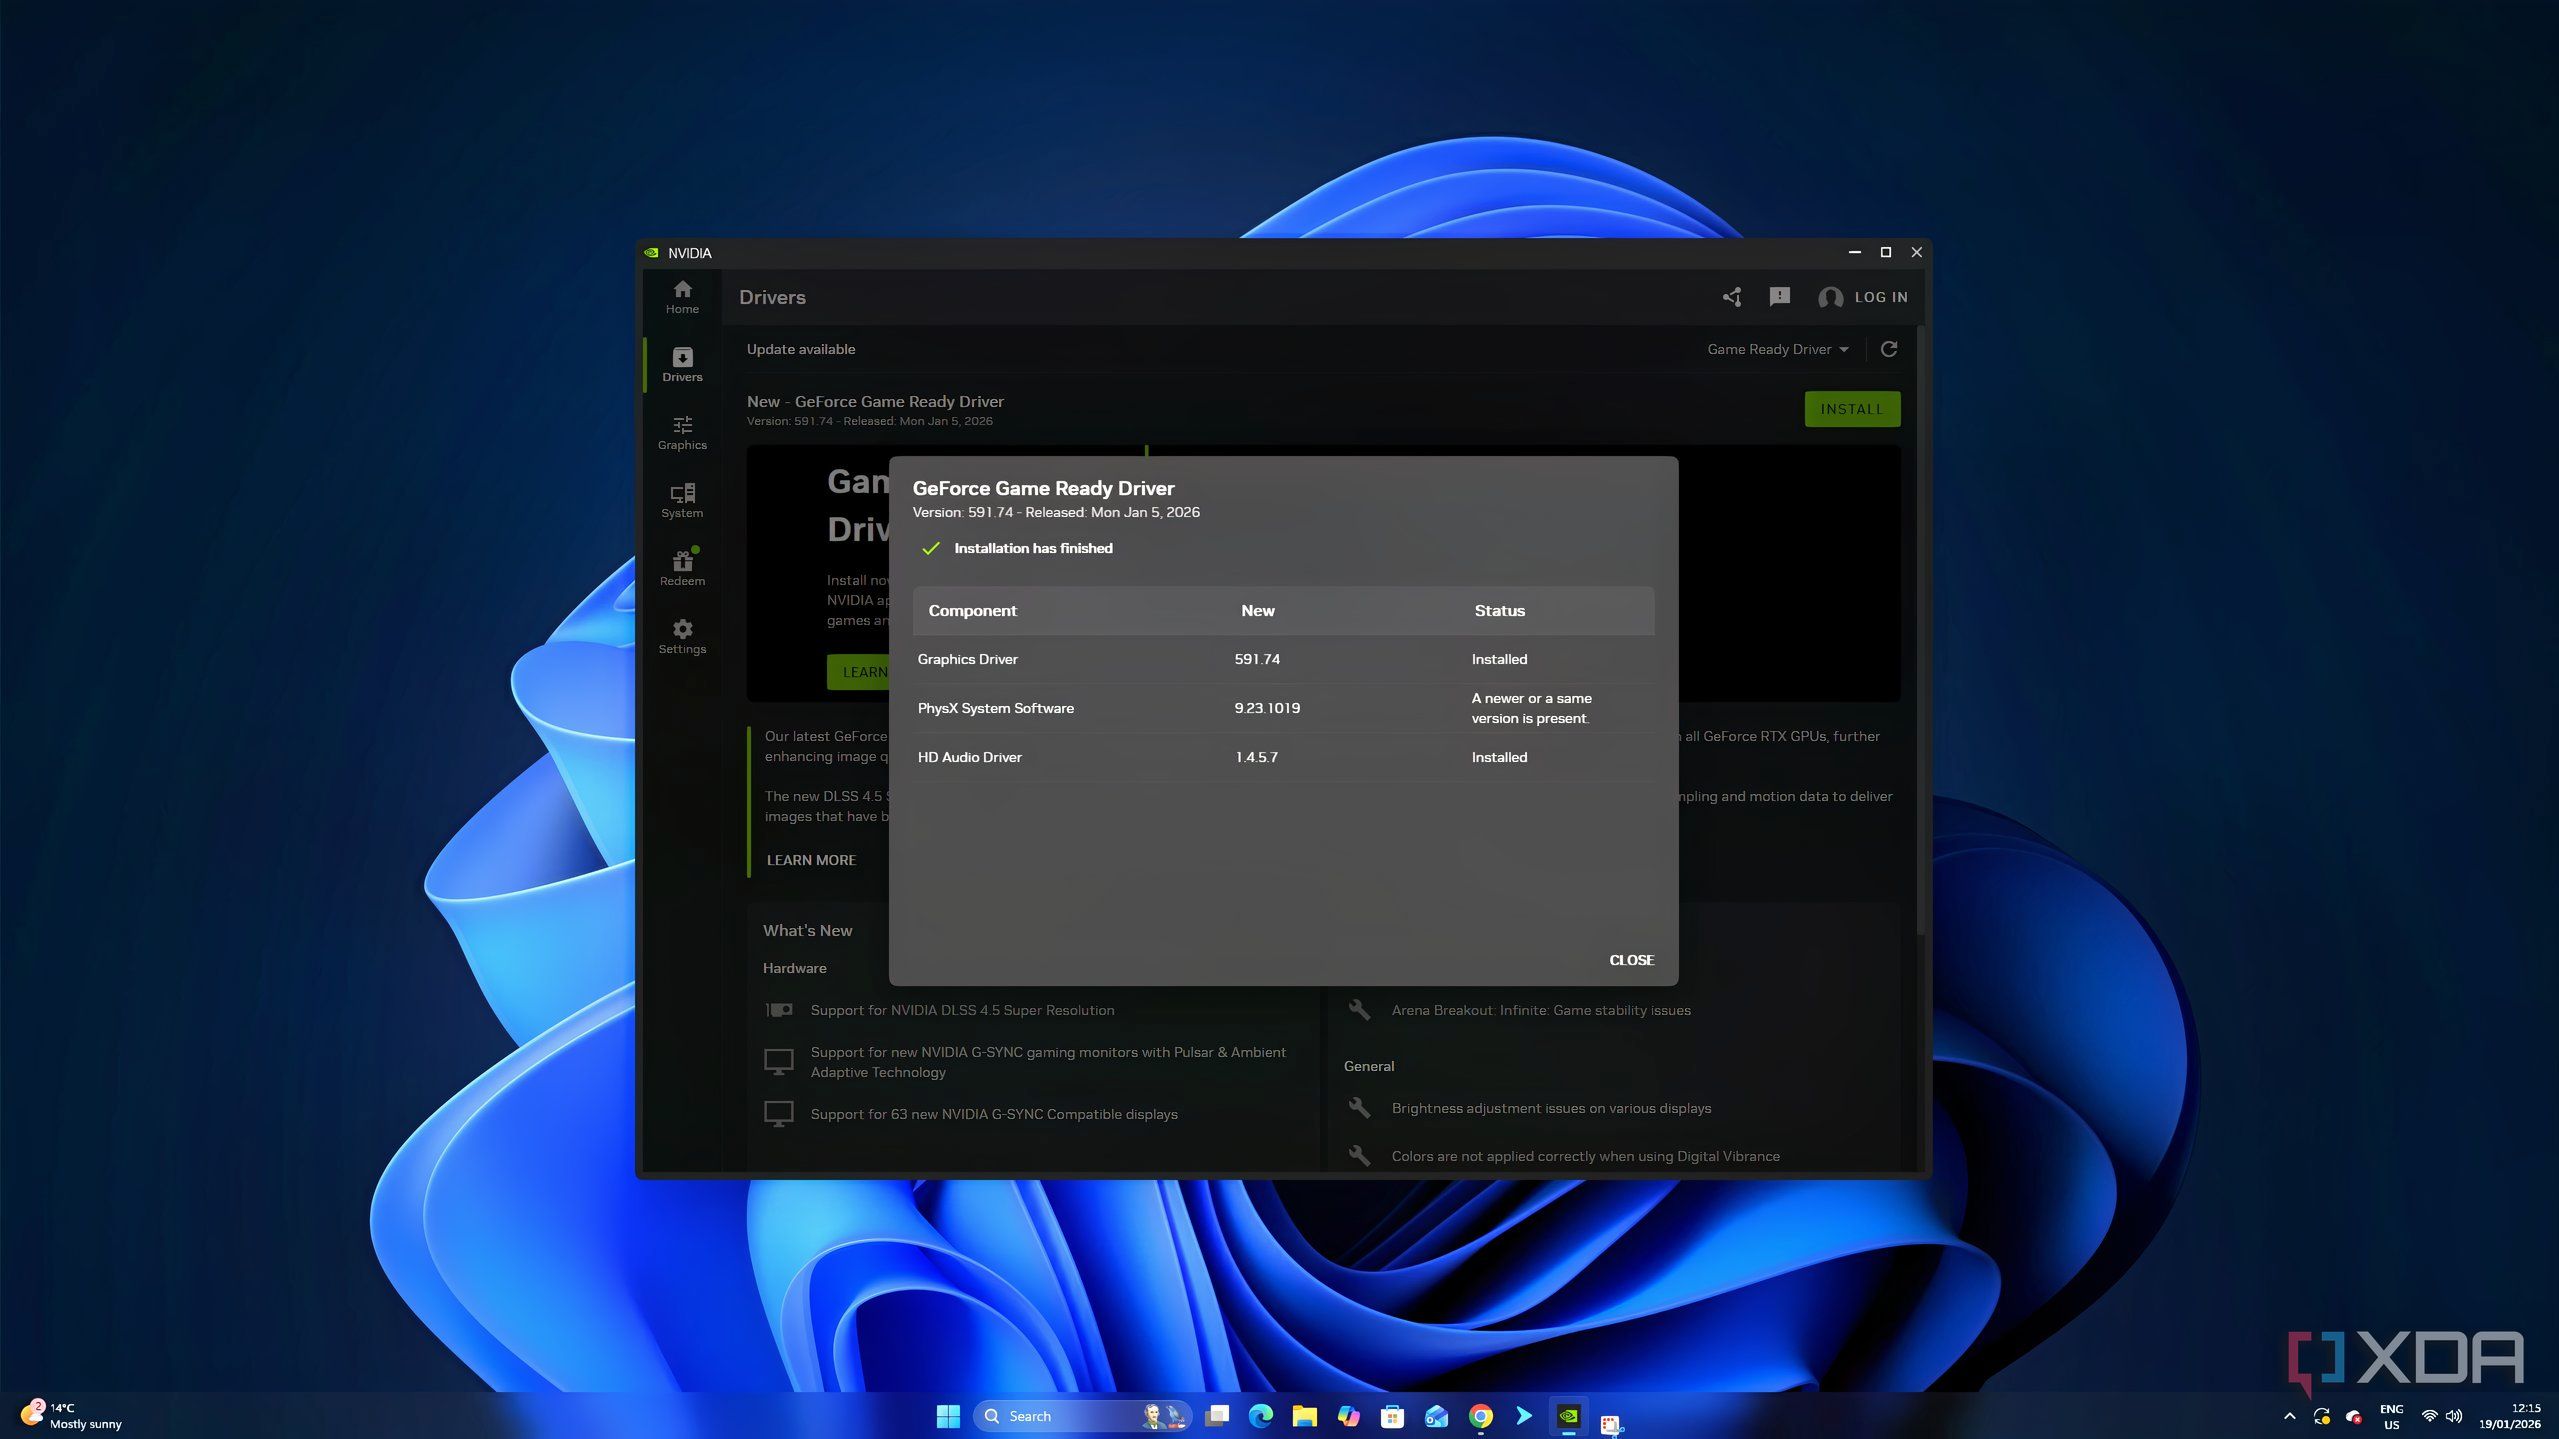Click the 'What's New' heading
Image resolution: width=2559 pixels, height=1439 pixels.
807,930
